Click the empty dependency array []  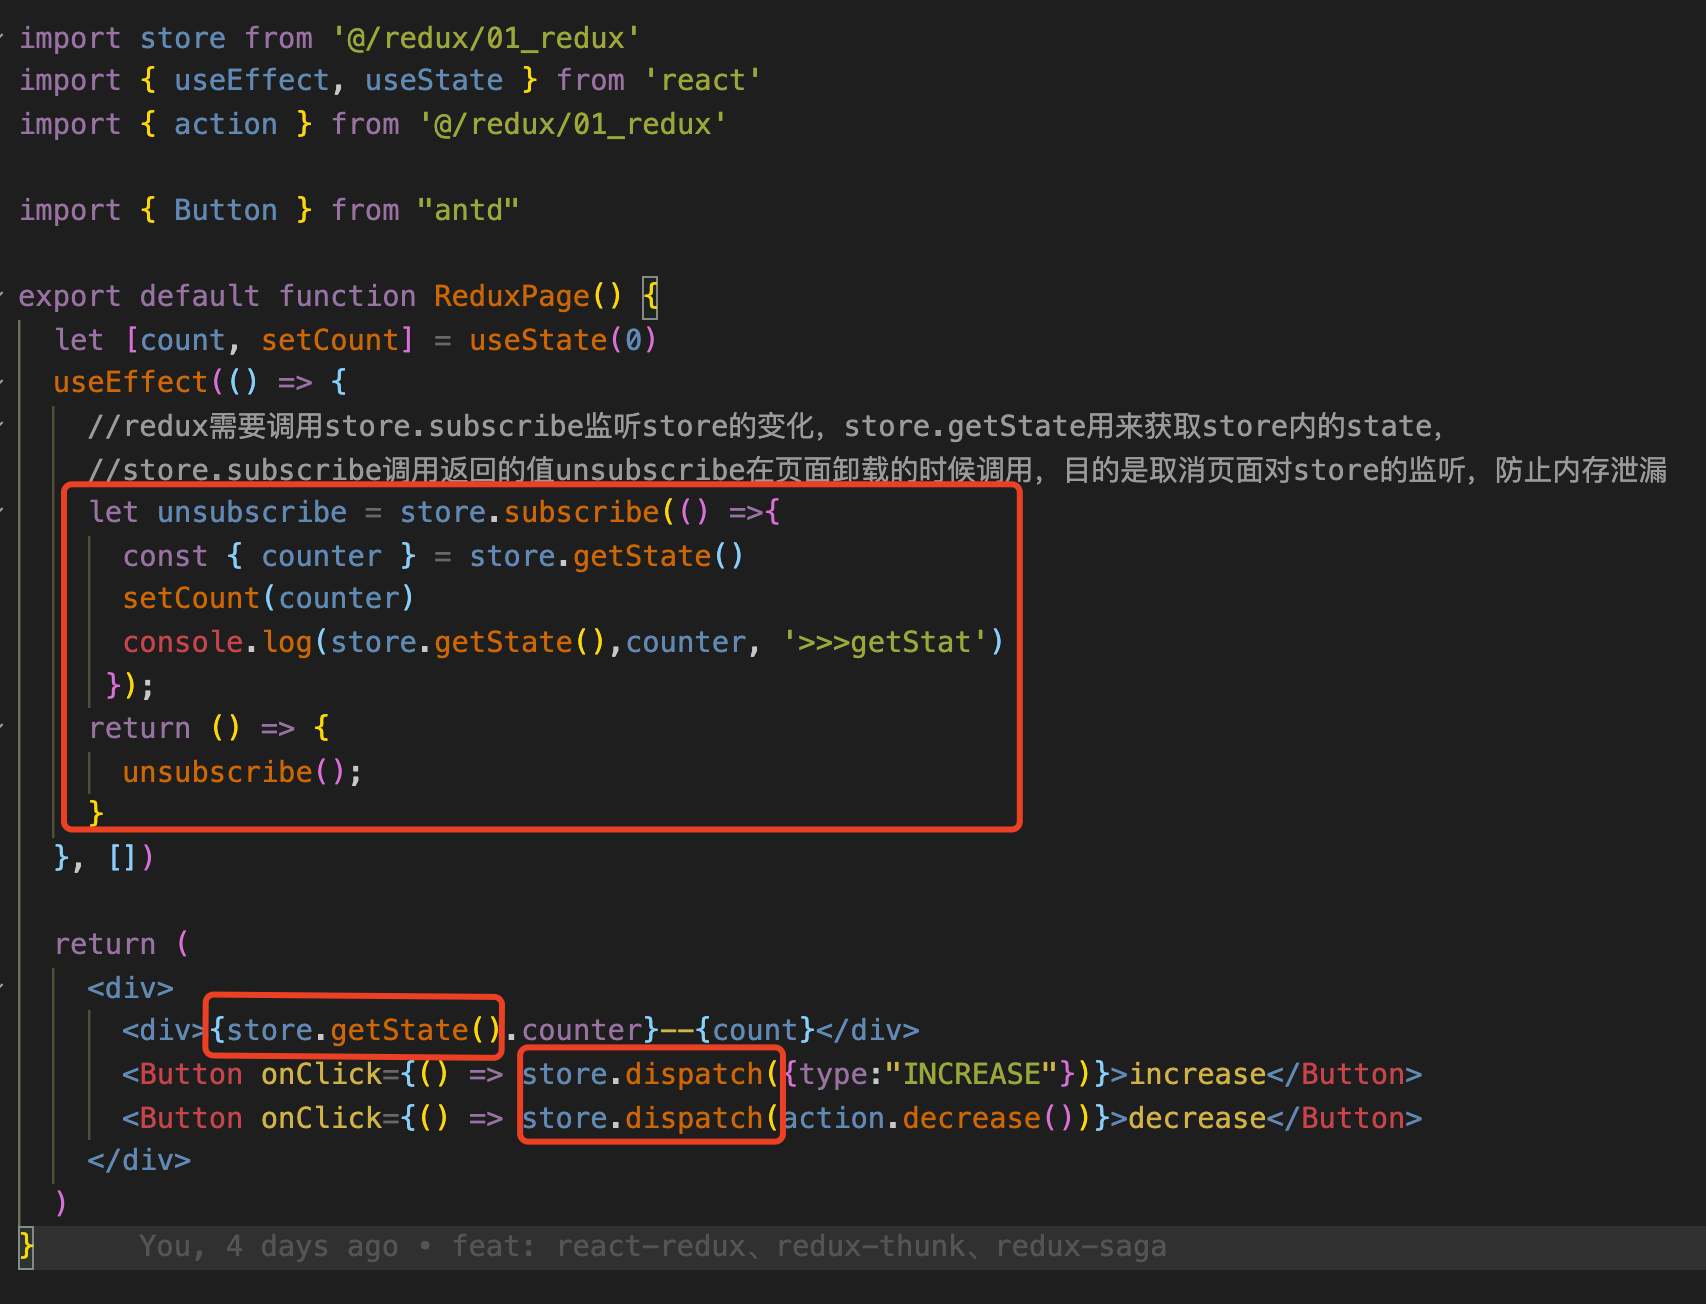(121, 858)
